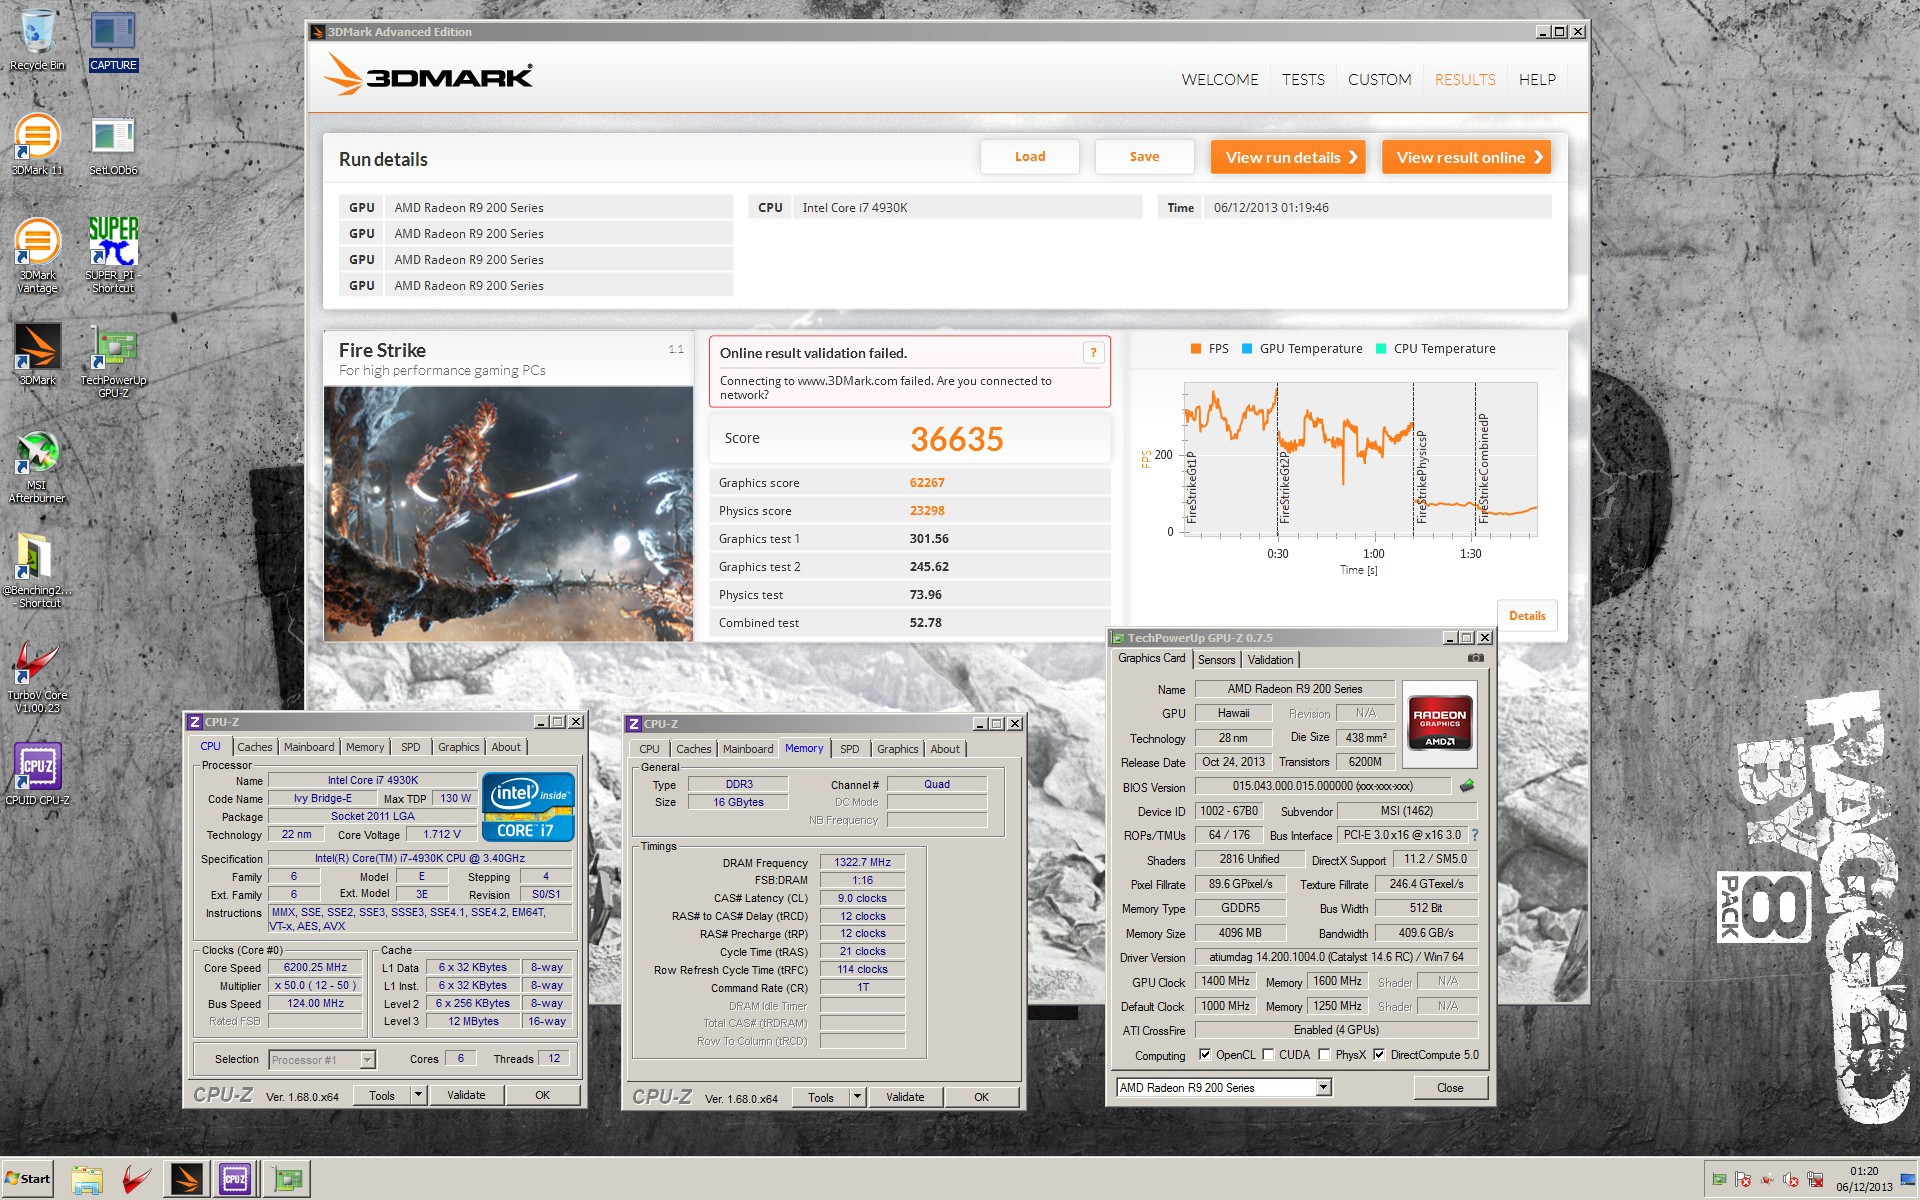Image resolution: width=1920 pixels, height=1200 pixels.
Task: Click the orange FPS legend swatch
Action: coord(1195,349)
